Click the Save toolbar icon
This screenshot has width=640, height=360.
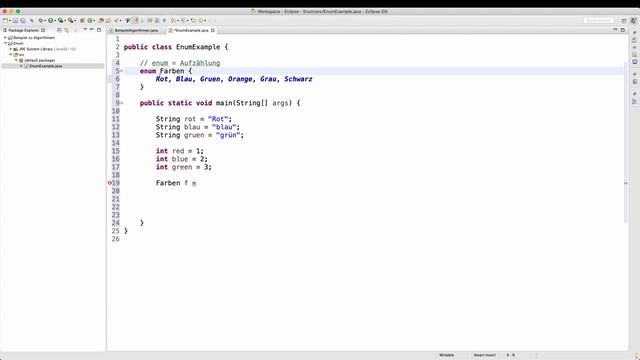16,20
